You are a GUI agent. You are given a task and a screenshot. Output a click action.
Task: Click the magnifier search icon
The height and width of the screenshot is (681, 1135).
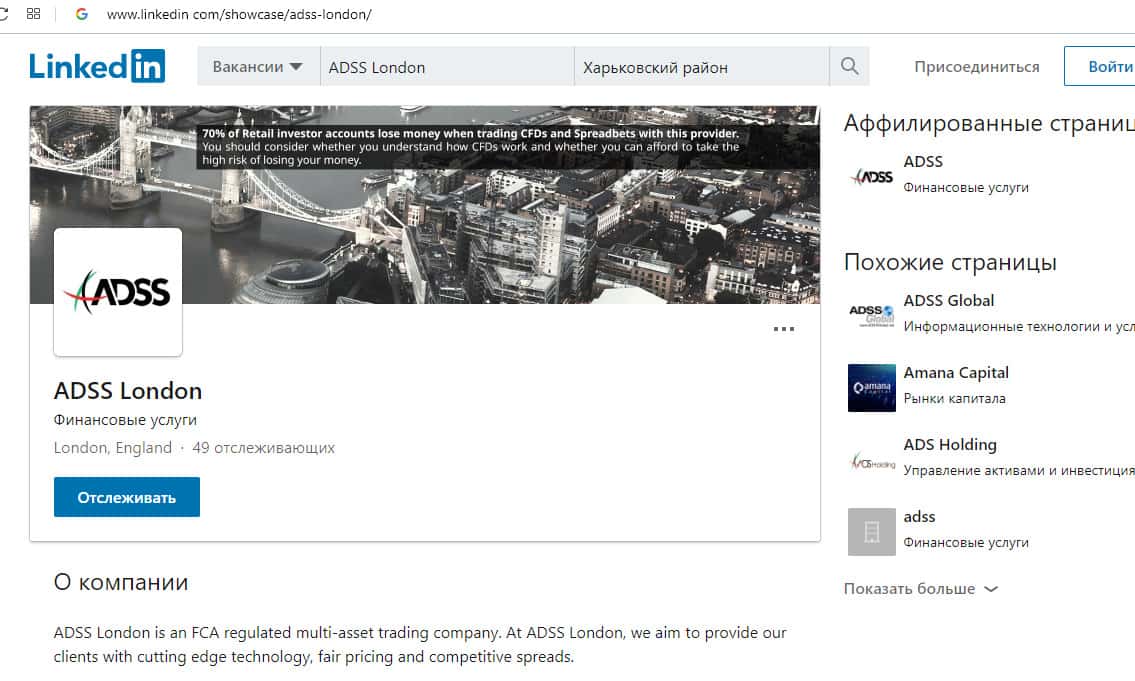(x=849, y=67)
